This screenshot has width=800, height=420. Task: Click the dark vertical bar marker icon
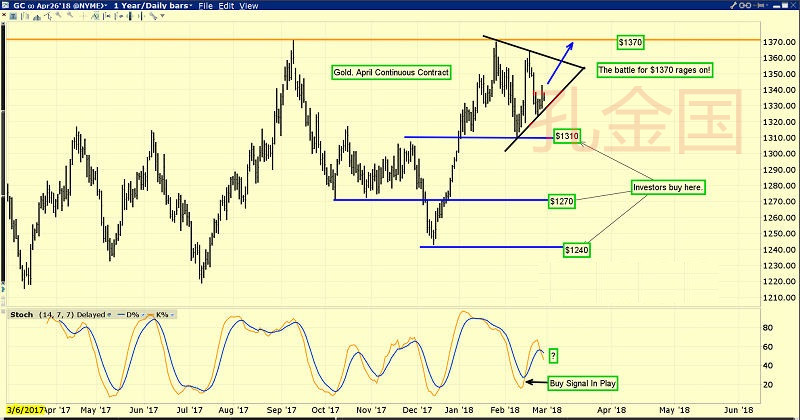tap(130, 16)
